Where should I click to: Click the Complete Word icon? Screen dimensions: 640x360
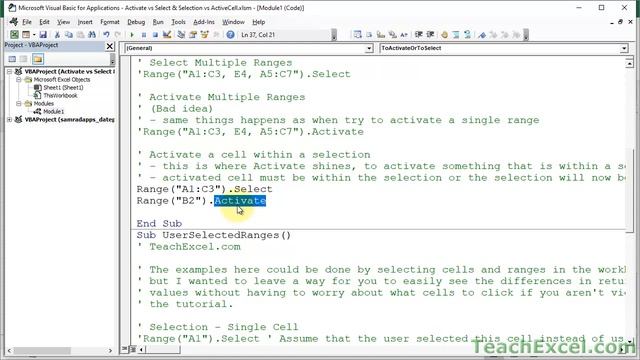(x=404, y=35)
